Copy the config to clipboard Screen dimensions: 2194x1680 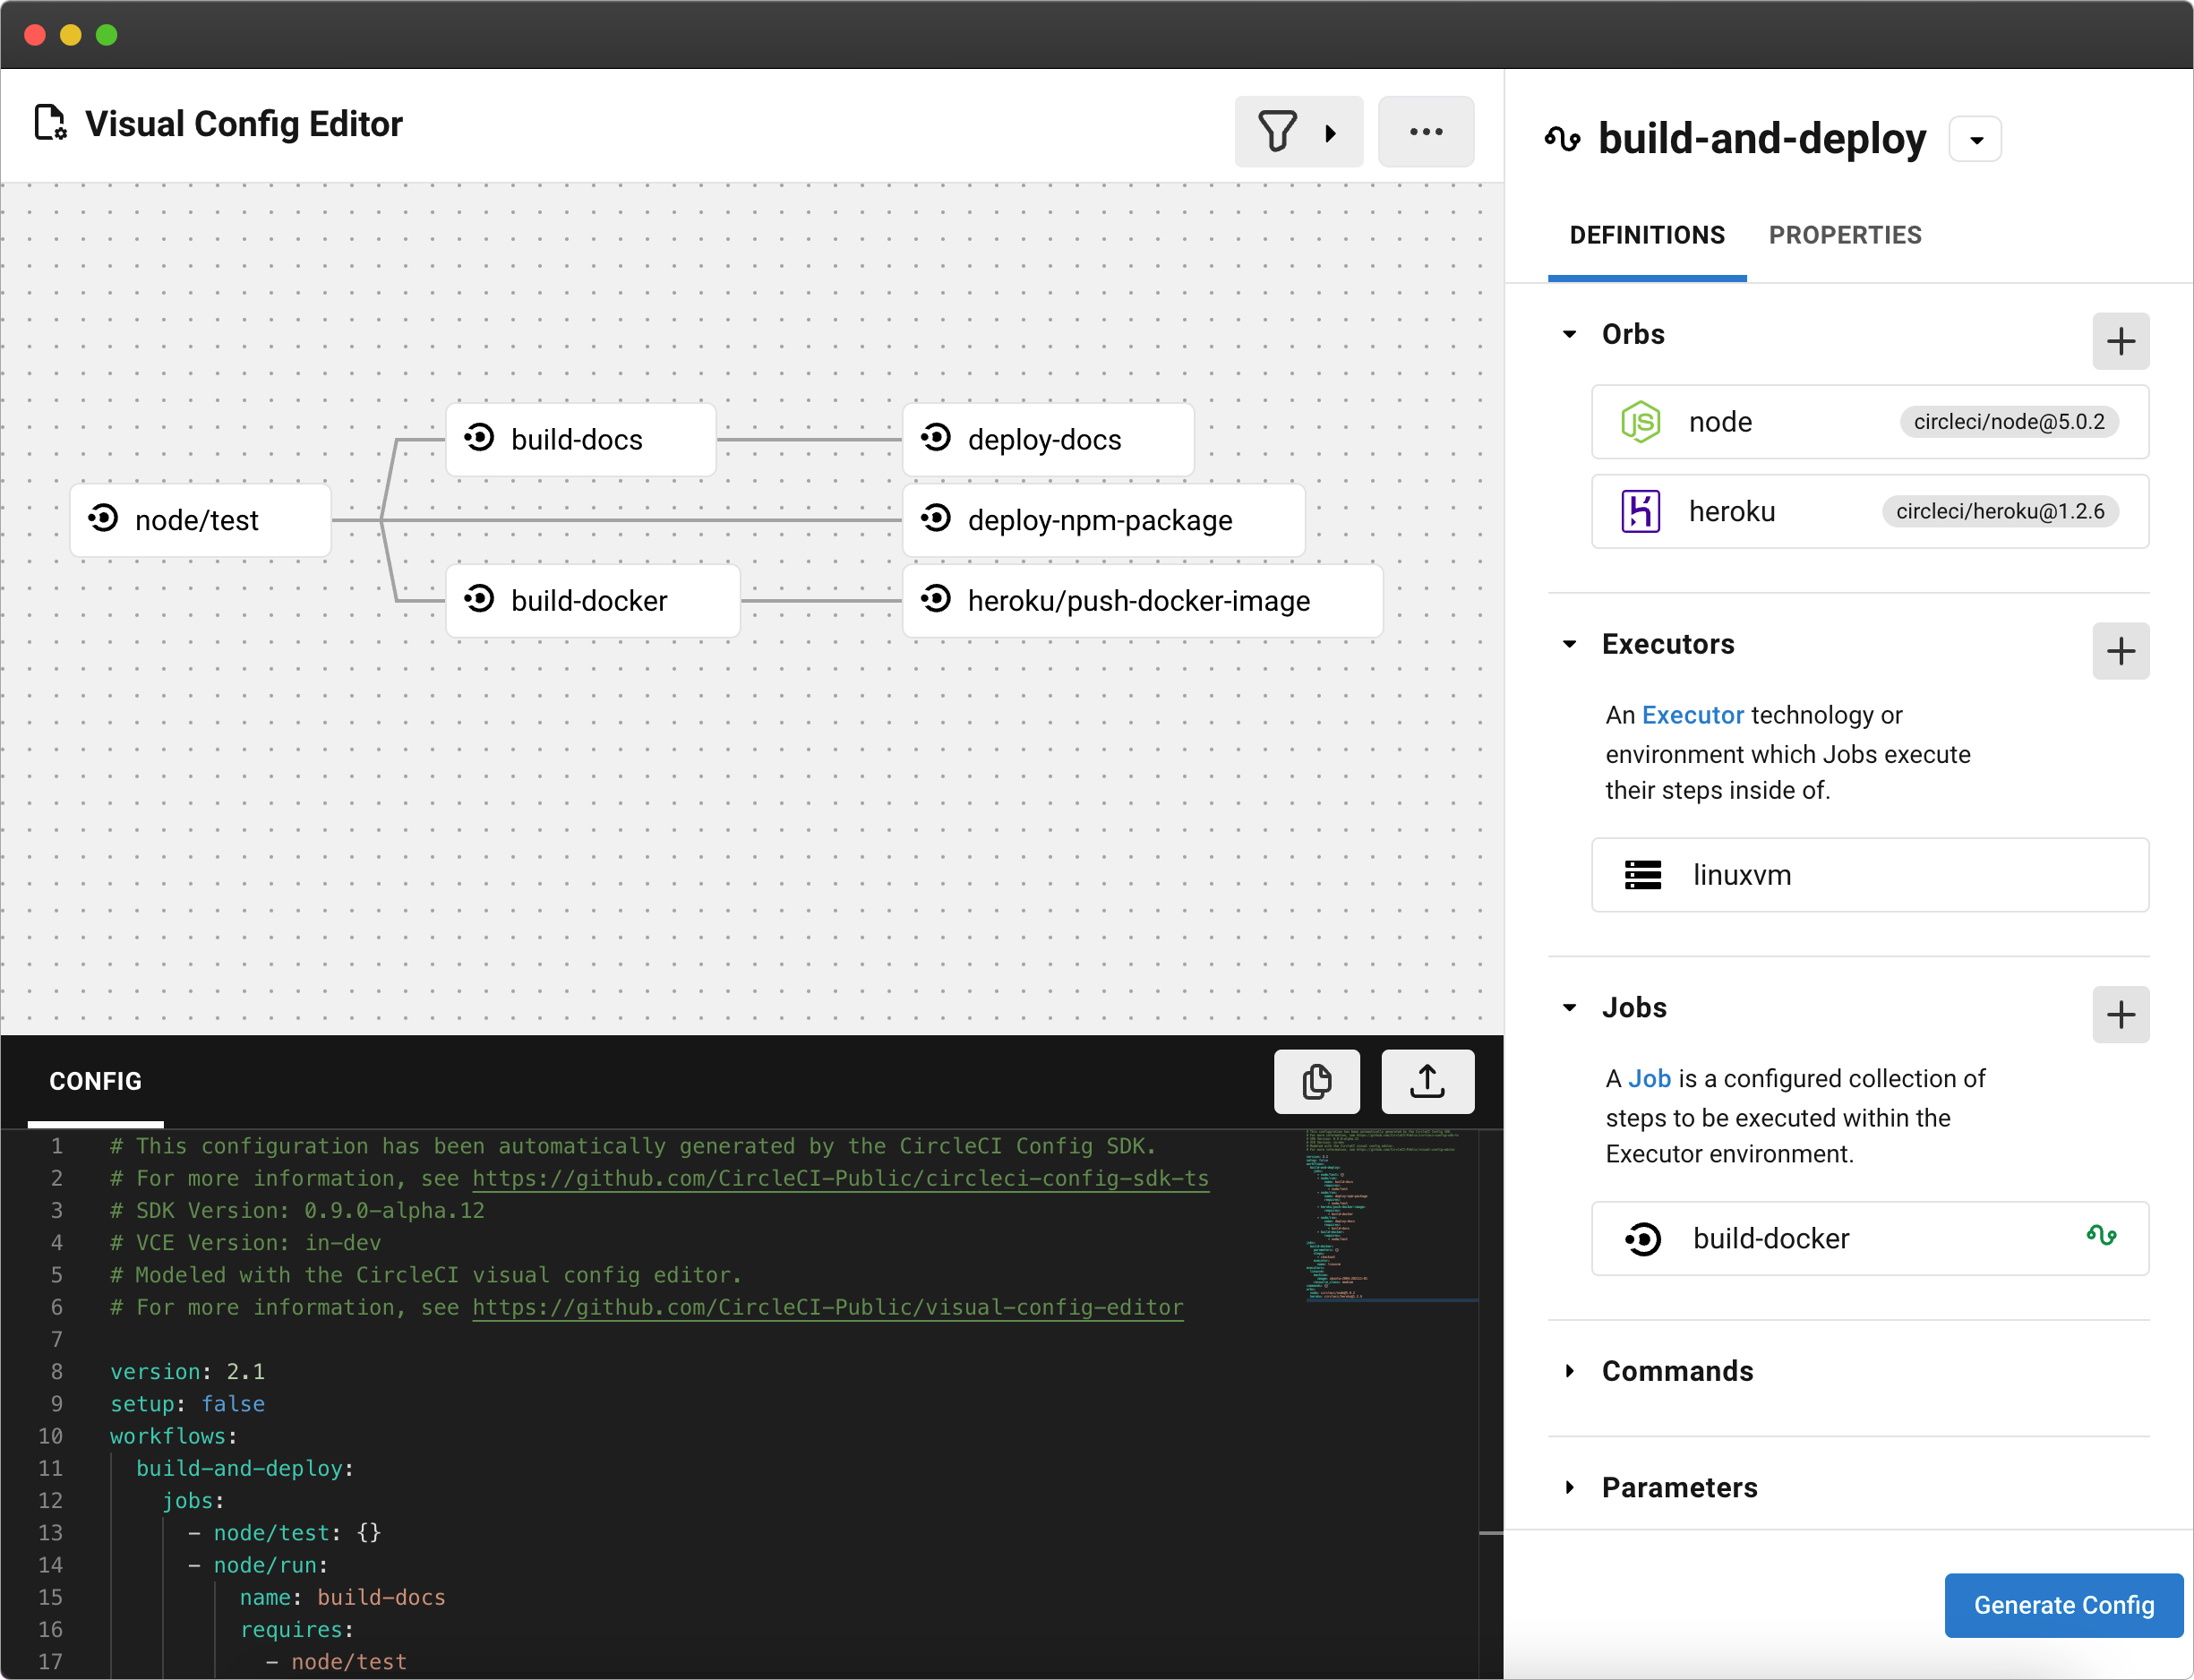1316,1081
